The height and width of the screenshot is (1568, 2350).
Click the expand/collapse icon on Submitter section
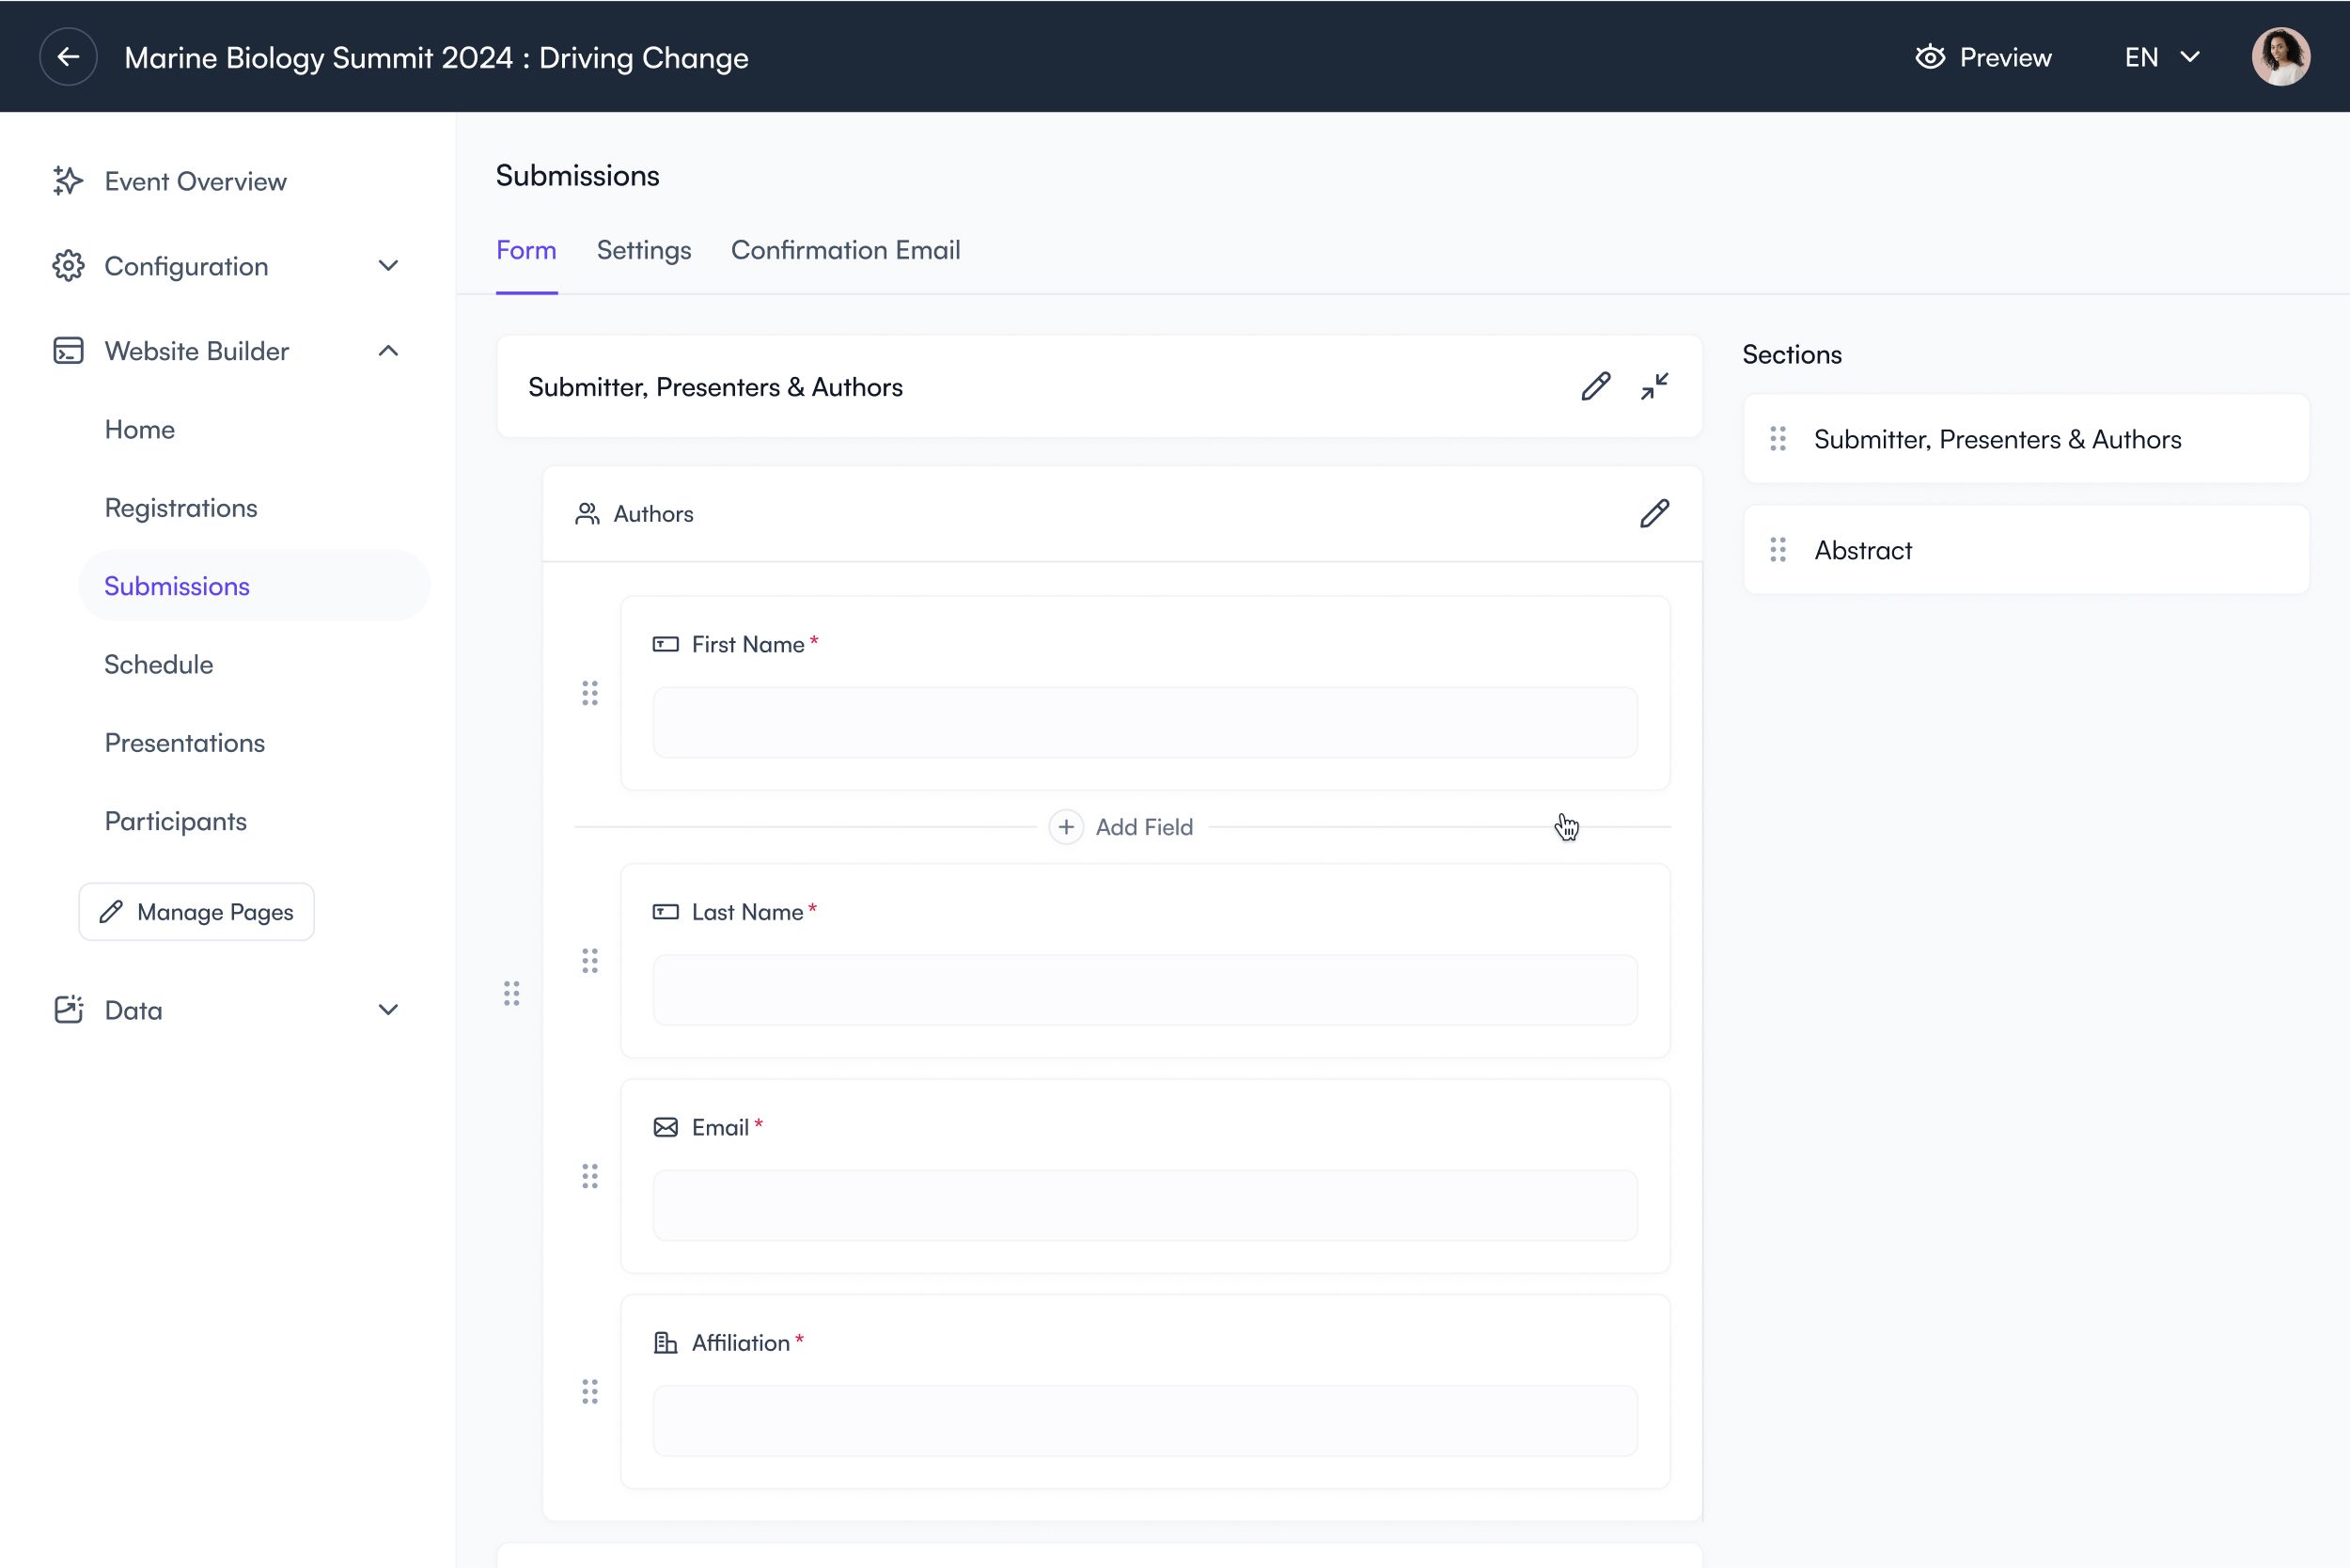coord(1653,386)
